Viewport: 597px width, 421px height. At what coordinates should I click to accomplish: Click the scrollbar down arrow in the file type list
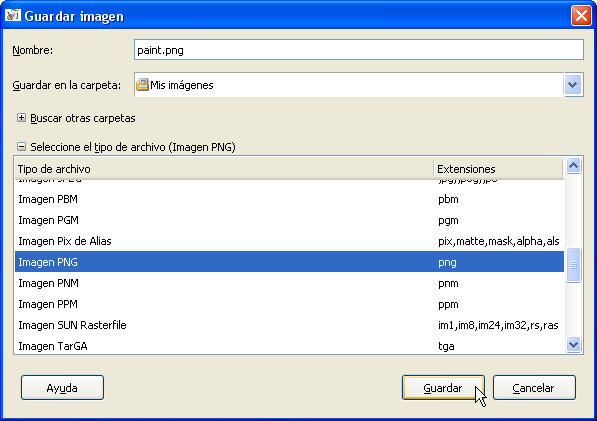(x=573, y=345)
